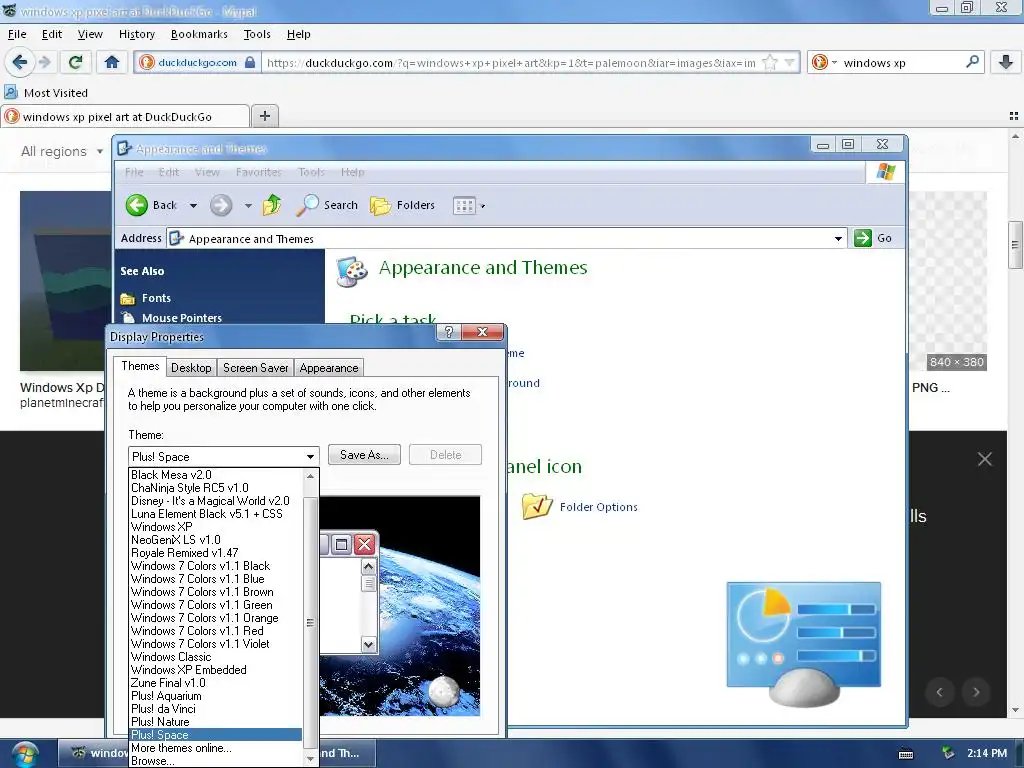Bookmark this page with the star icon
The width and height of the screenshot is (1024, 768).
771,63
